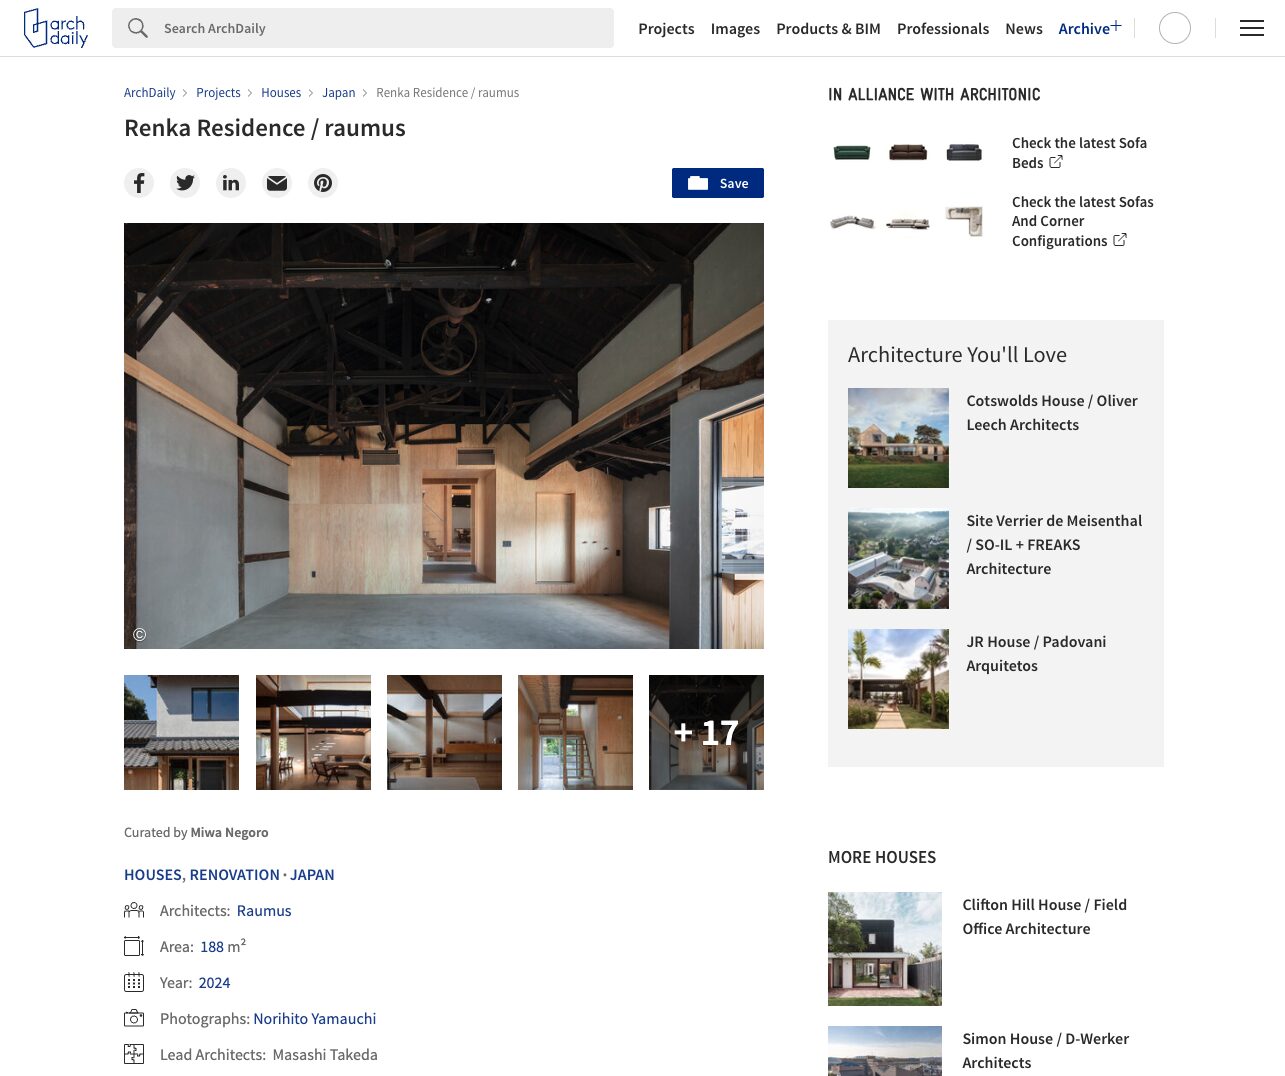Screen dimensions: 1285x1076
Task: Open the +17 more photos thumbnail
Action: (x=706, y=732)
